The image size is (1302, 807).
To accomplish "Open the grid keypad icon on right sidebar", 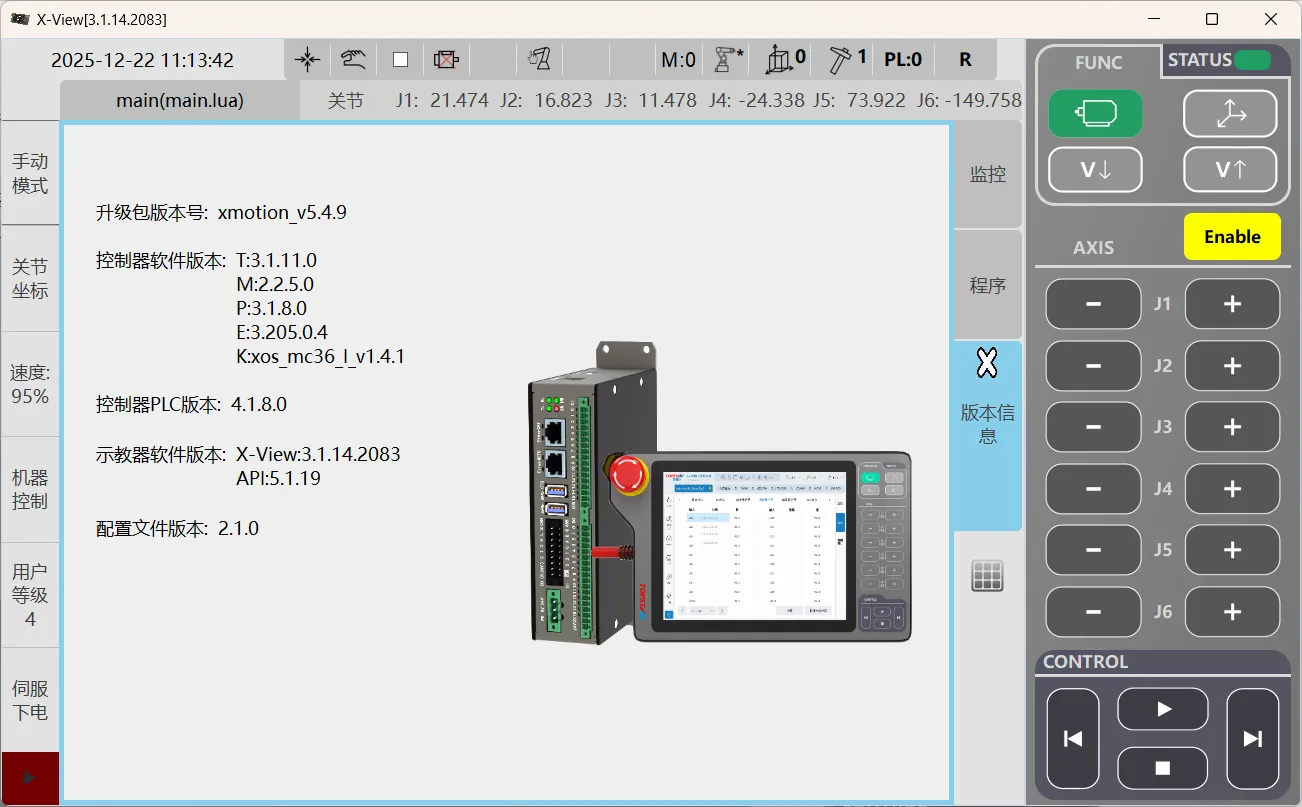I will (x=987, y=576).
